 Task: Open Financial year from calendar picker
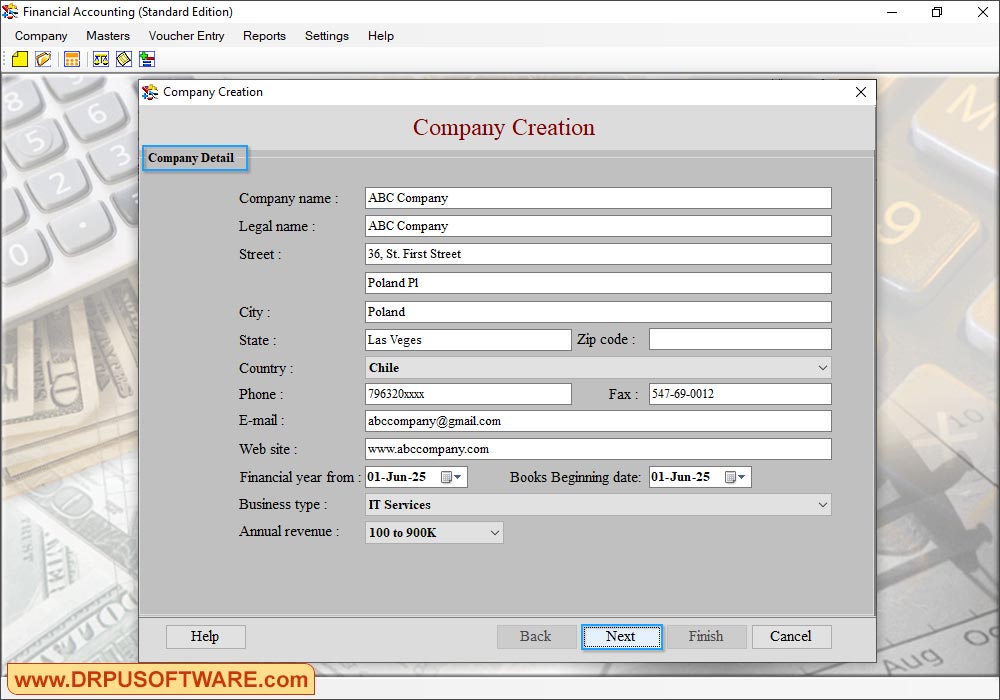451,478
